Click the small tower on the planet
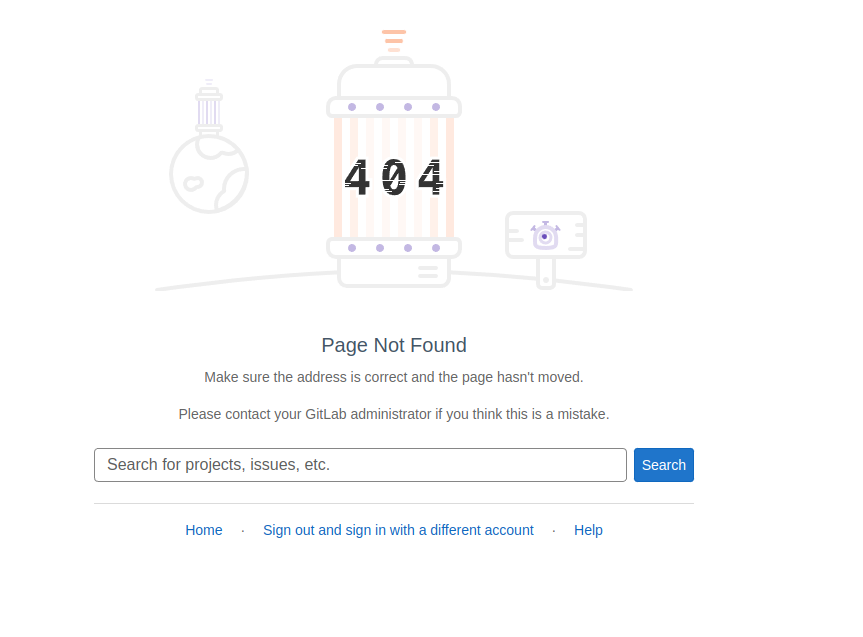This screenshot has width=863, height=637. (x=209, y=108)
